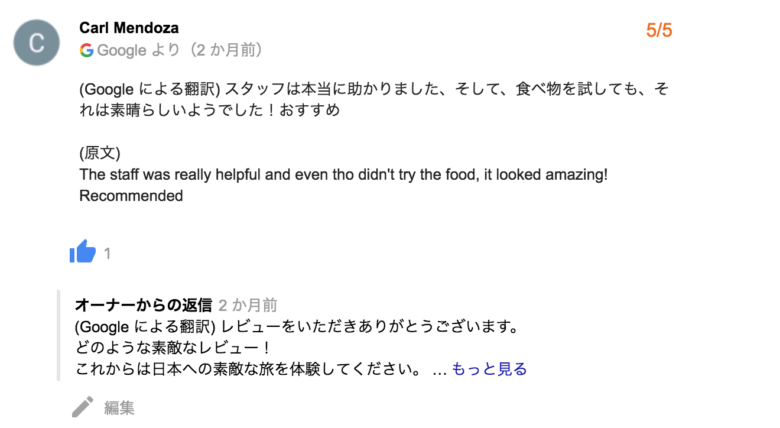Viewport: 780px width, 428px height.
Task: Click the owner reply's first translated line
Action: [297, 326]
